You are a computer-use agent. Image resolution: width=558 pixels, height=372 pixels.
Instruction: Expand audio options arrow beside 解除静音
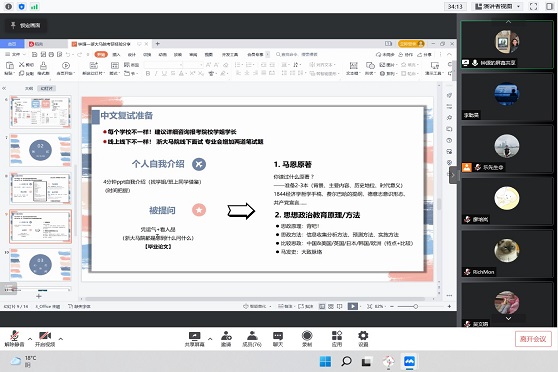tap(30, 339)
